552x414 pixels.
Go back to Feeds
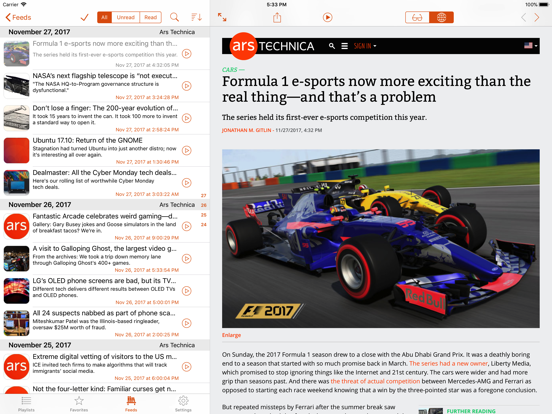[x=18, y=17]
